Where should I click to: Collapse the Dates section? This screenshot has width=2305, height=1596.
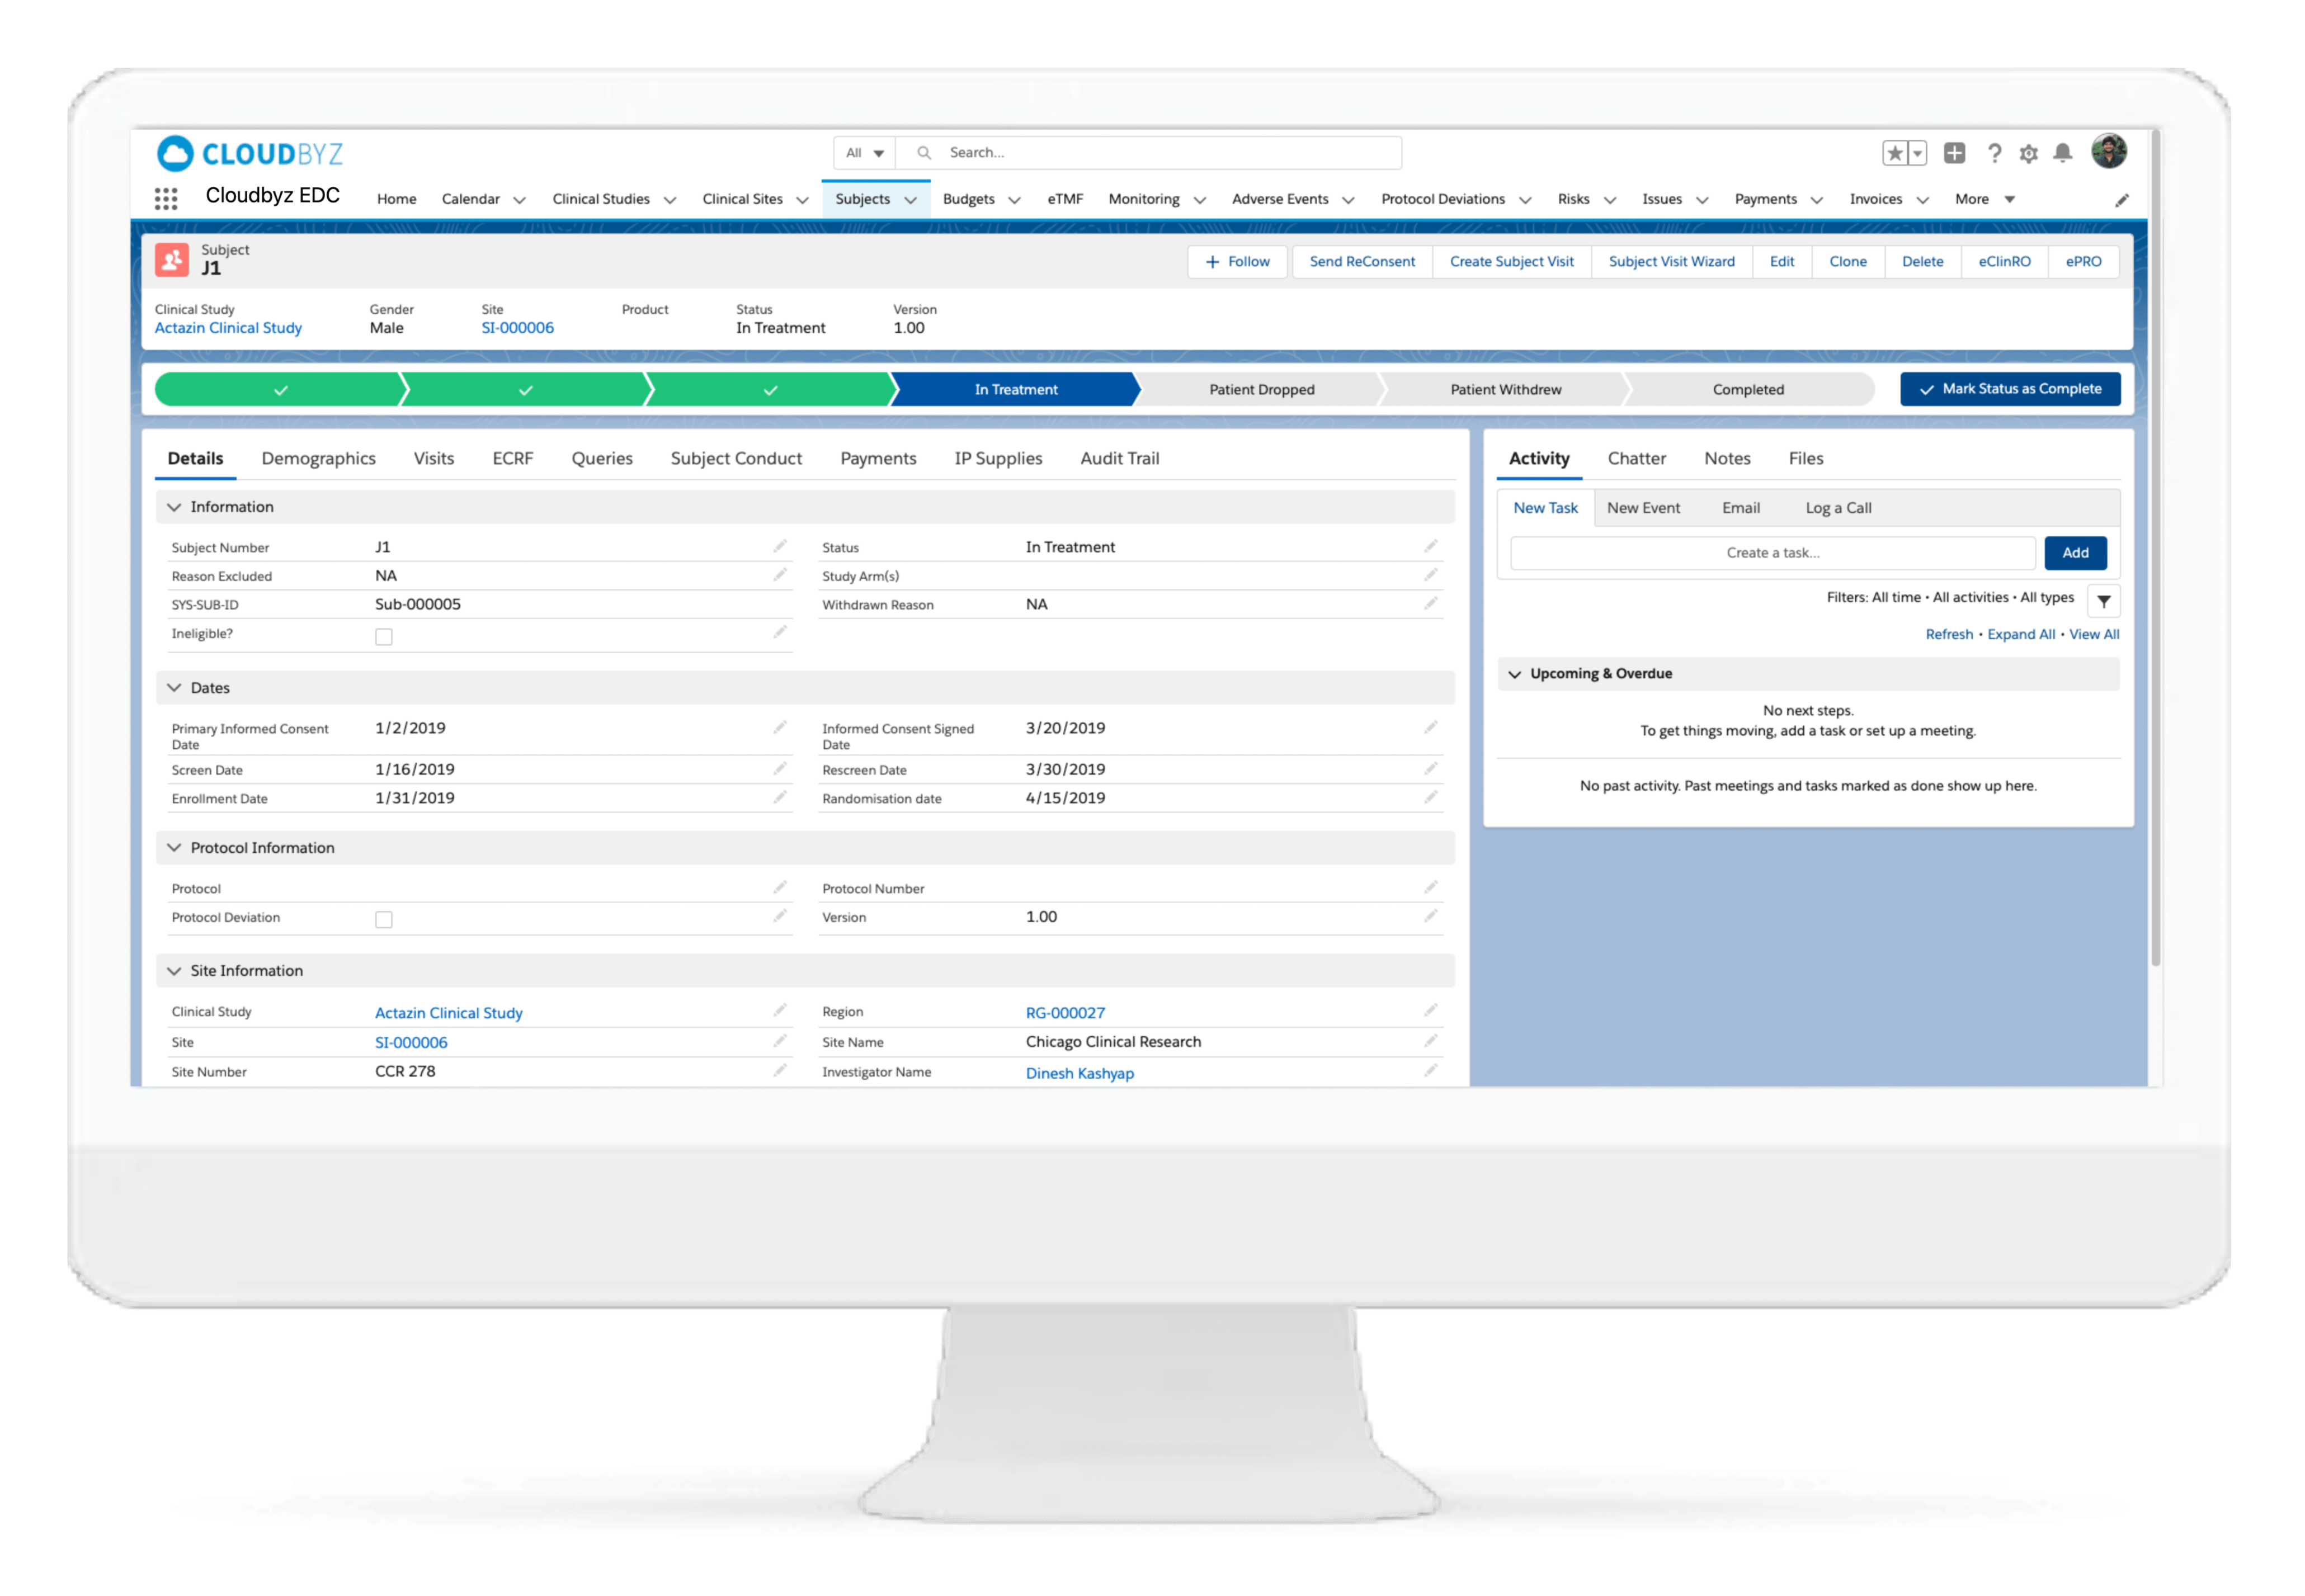click(174, 687)
